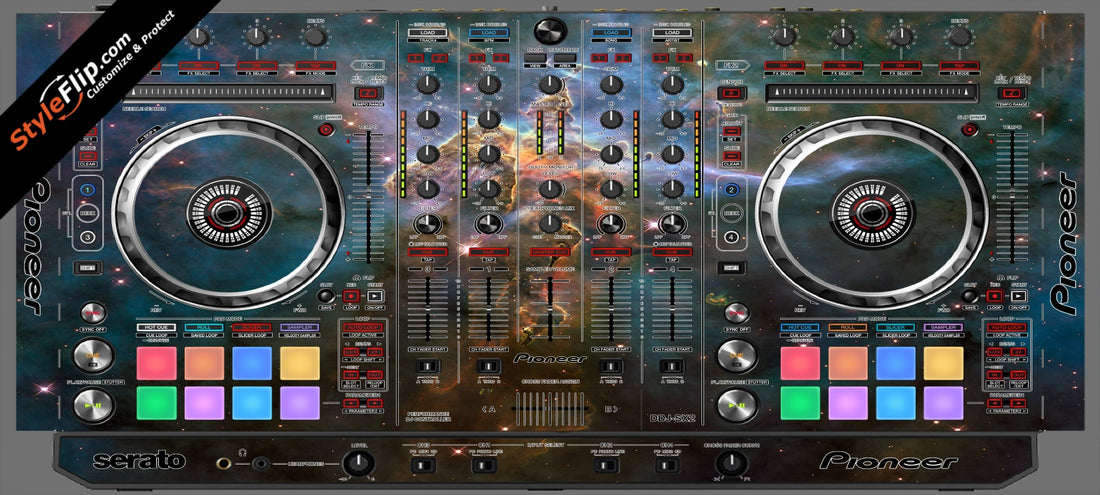Hit the right deck play/pause button
Image resolution: width=1100 pixels, height=495 pixels.
[737, 405]
